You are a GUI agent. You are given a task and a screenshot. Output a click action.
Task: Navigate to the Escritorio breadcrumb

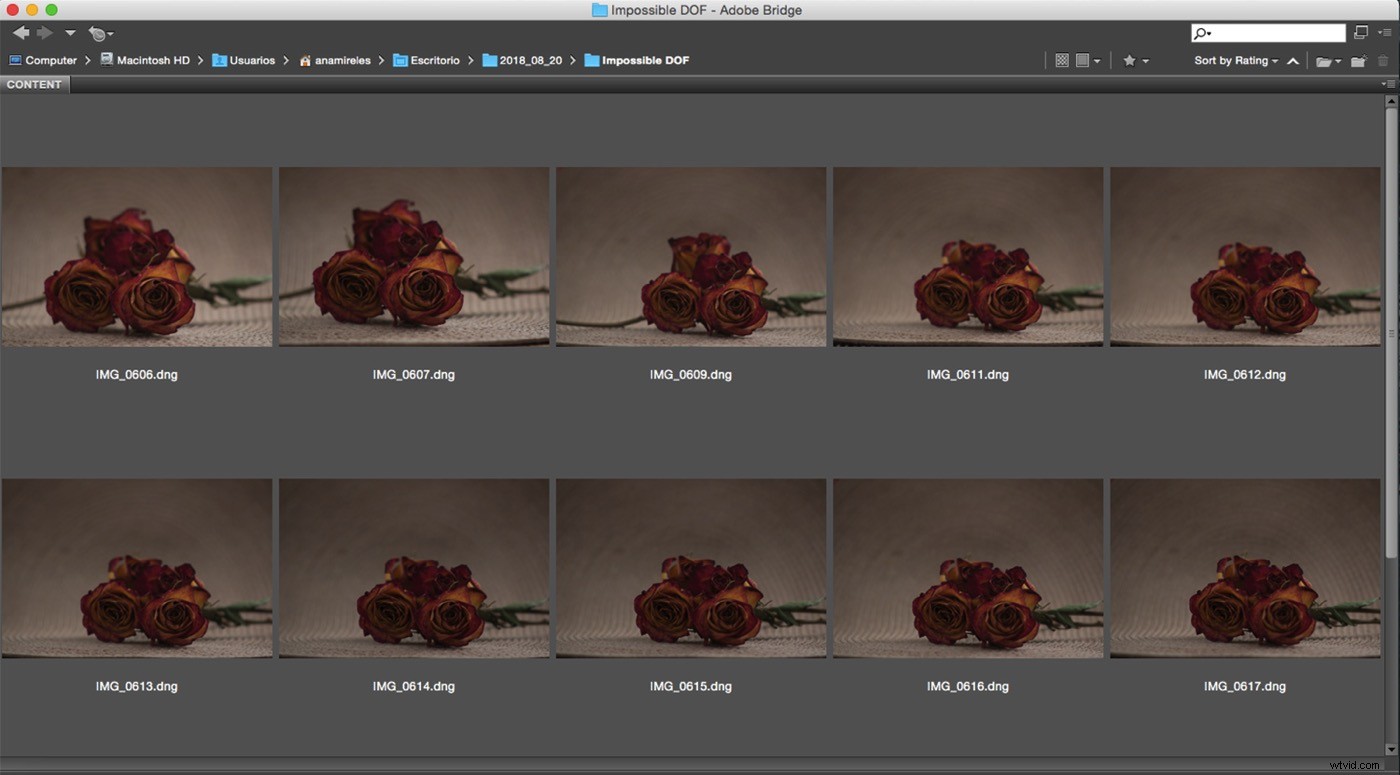433,60
